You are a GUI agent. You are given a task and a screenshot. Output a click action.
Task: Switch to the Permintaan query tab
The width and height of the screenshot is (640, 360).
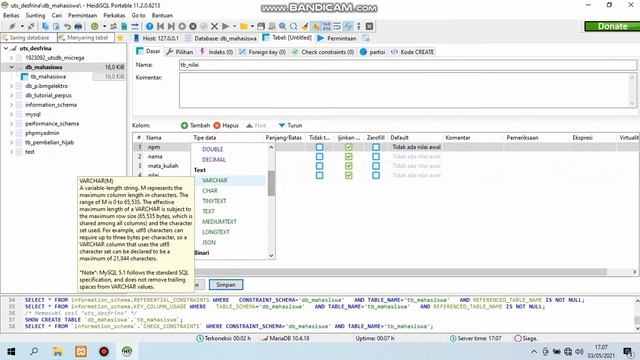point(337,38)
